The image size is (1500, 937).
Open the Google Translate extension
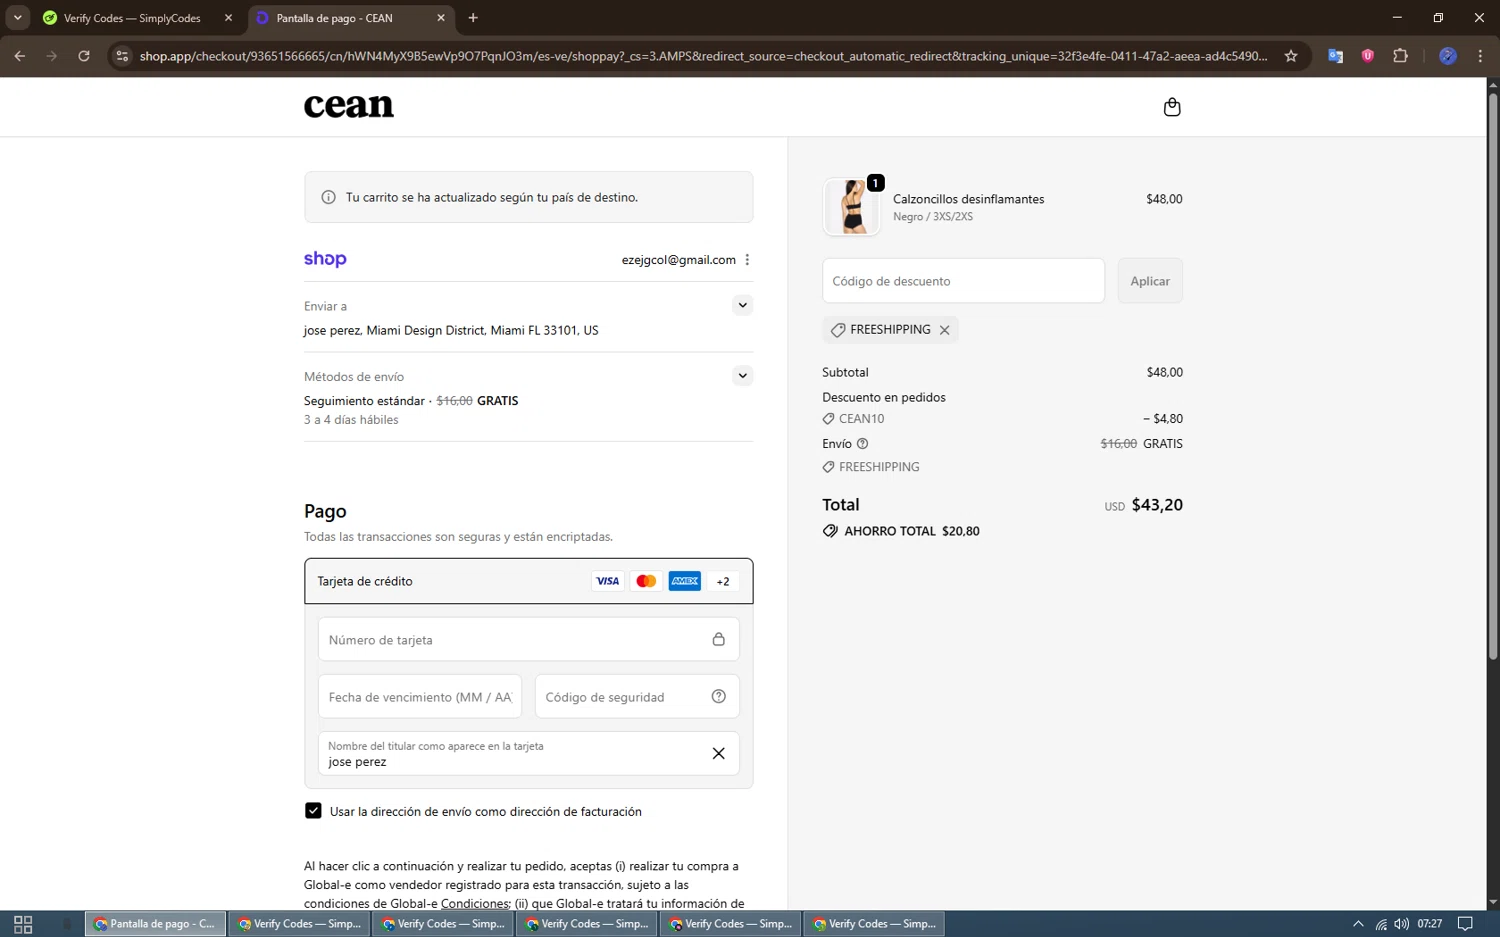tap(1335, 56)
